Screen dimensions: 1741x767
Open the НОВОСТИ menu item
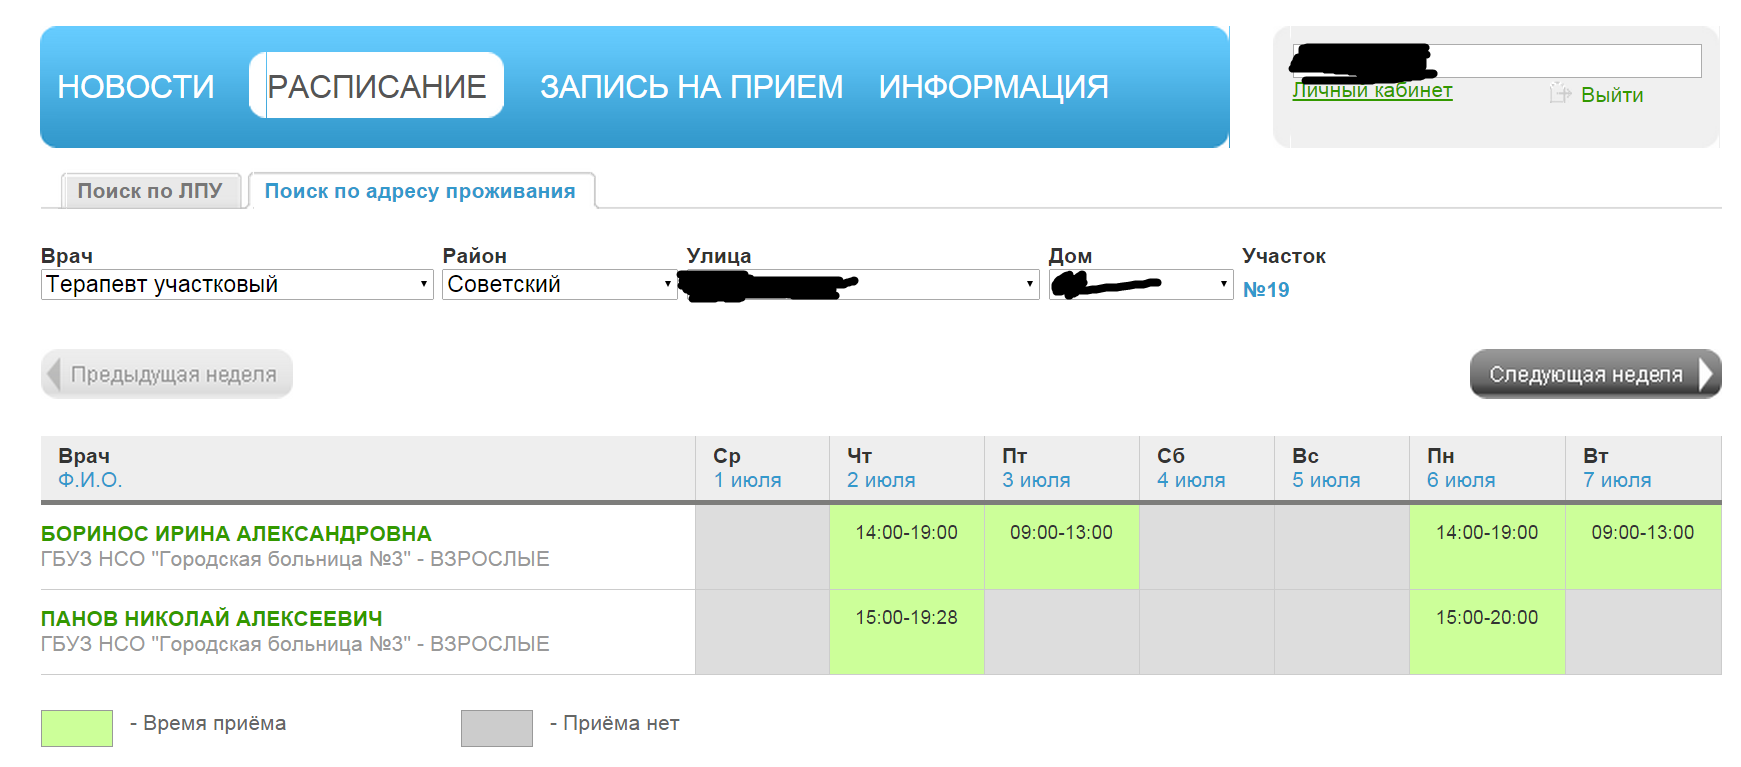click(x=136, y=87)
